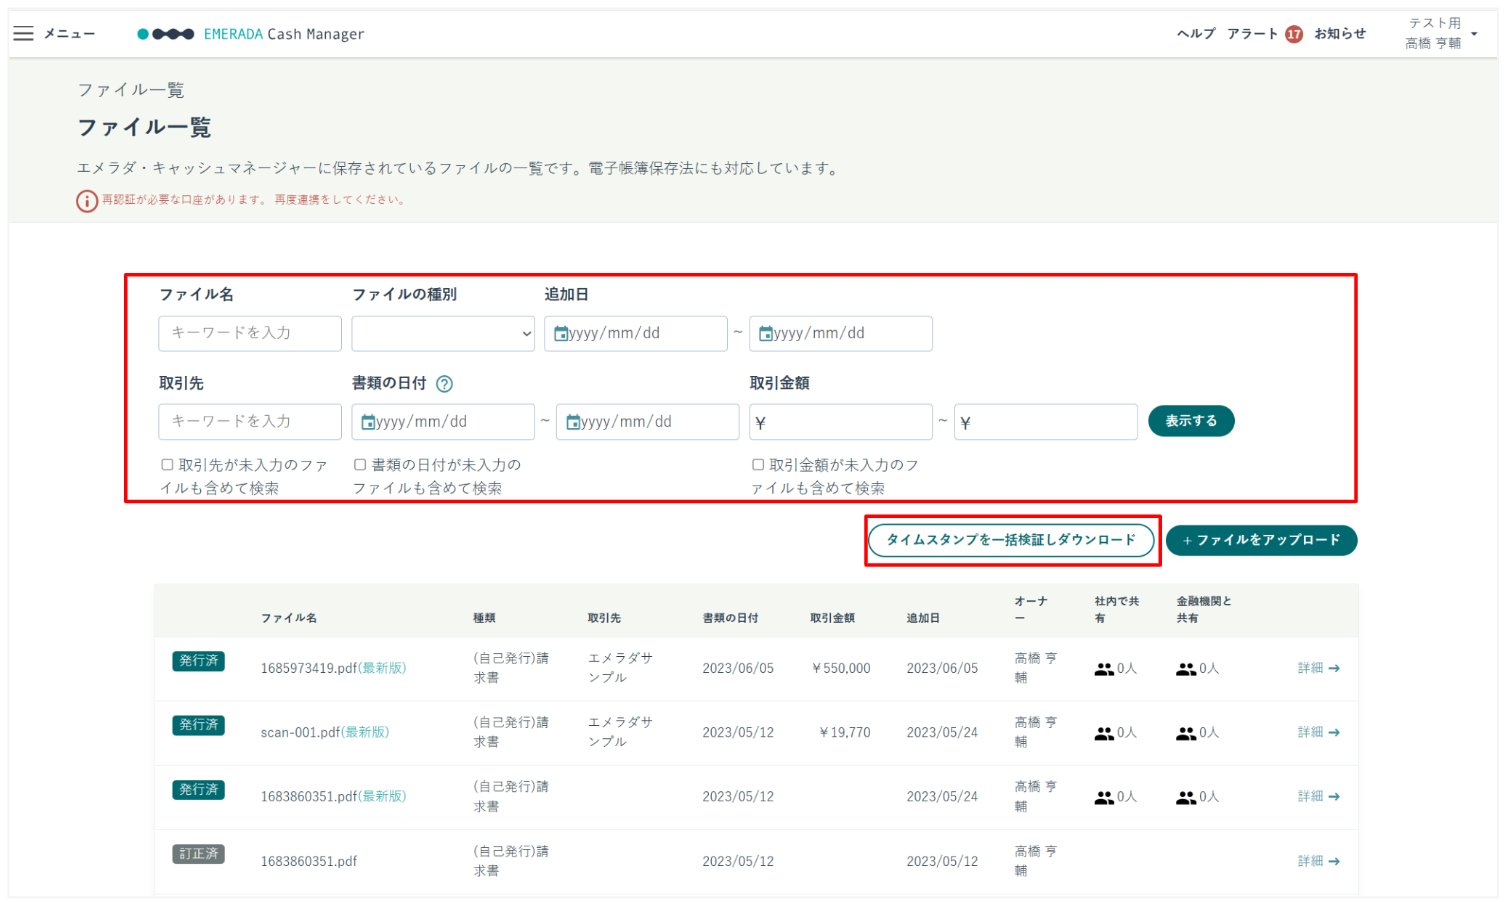Click the 表示する button

click(x=1191, y=421)
